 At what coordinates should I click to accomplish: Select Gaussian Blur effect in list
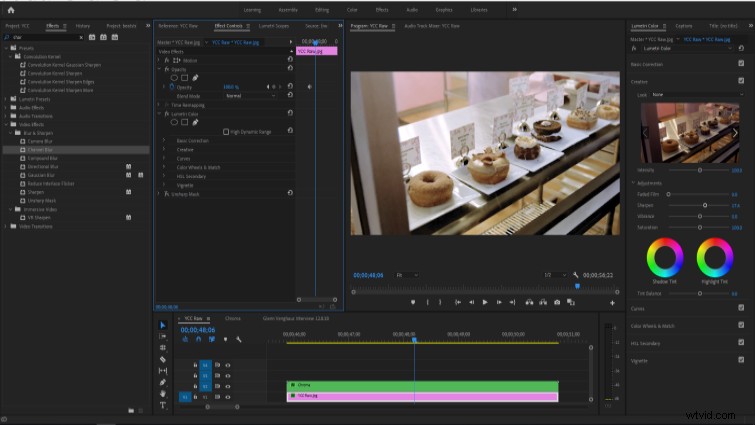(x=41, y=175)
